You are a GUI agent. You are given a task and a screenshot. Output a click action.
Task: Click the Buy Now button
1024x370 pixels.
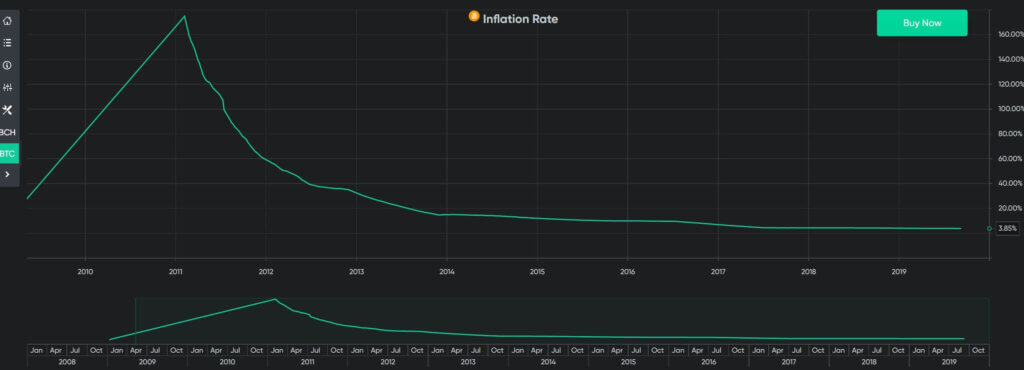tap(922, 23)
